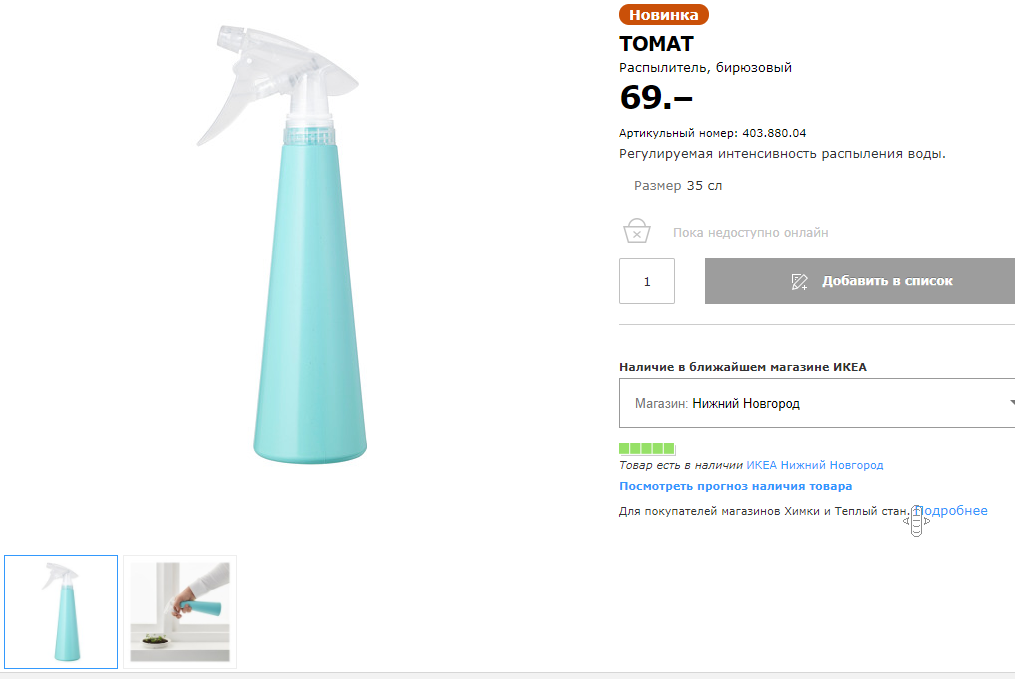
Task: Click the Распылитель, бирюзовый subtitle
Action: [705, 68]
